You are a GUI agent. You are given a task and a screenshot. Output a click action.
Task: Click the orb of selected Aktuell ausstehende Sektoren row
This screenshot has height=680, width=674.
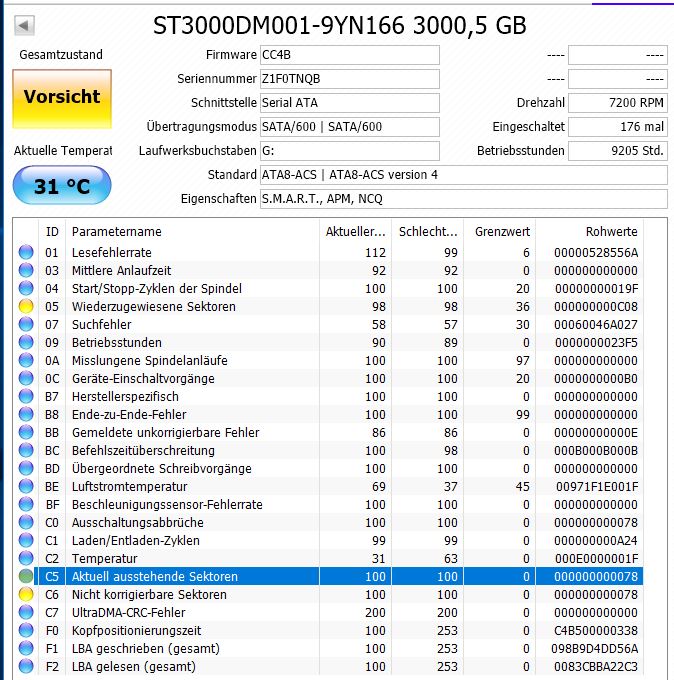click(26, 576)
